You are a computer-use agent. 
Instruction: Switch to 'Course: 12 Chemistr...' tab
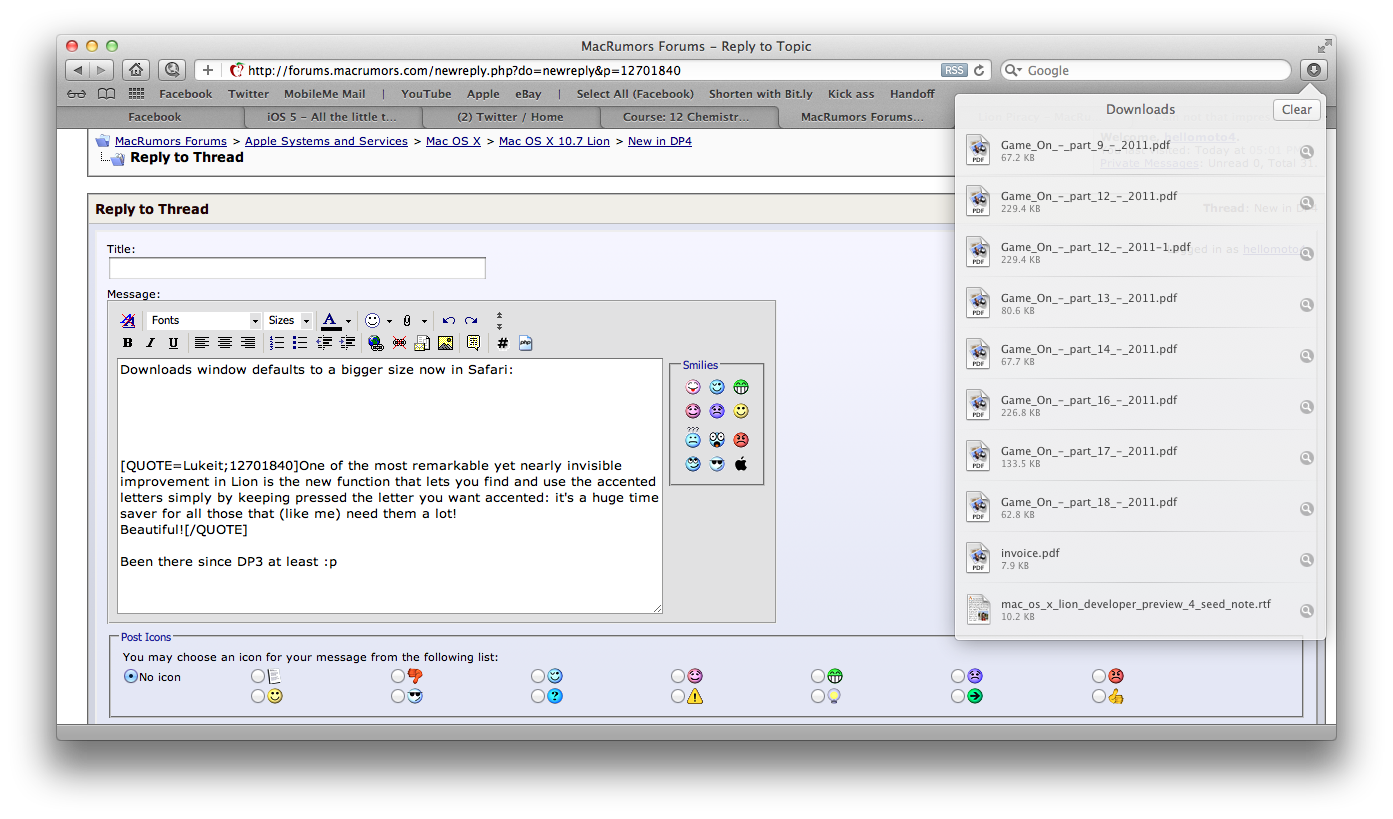[686, 117]
